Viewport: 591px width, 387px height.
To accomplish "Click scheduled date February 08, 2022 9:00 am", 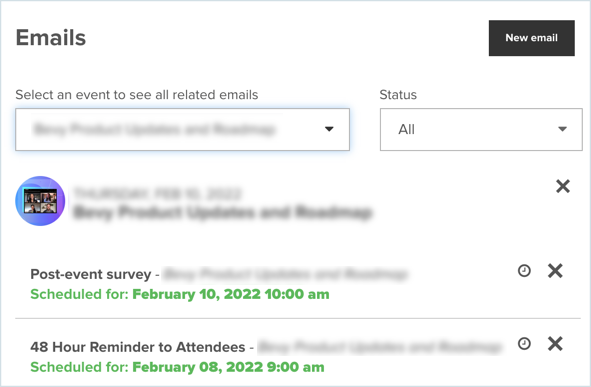I will click(x=228, y=367).
